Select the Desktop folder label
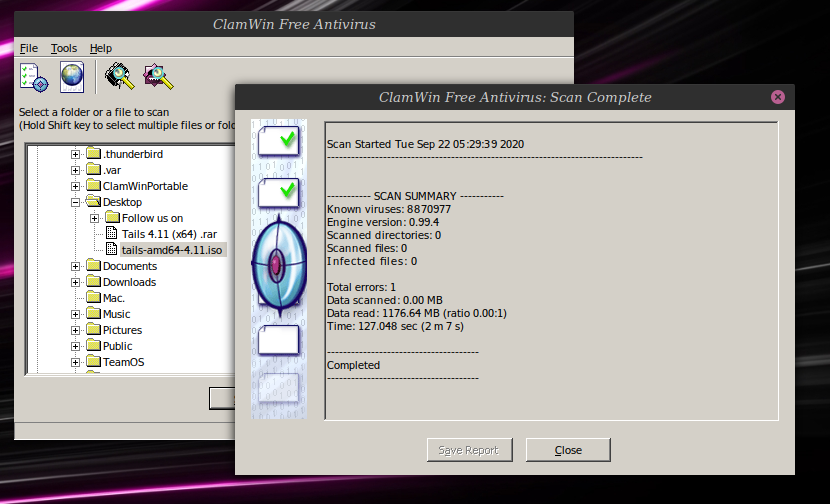Screen dimensions: 830x504 click(122, 202)
